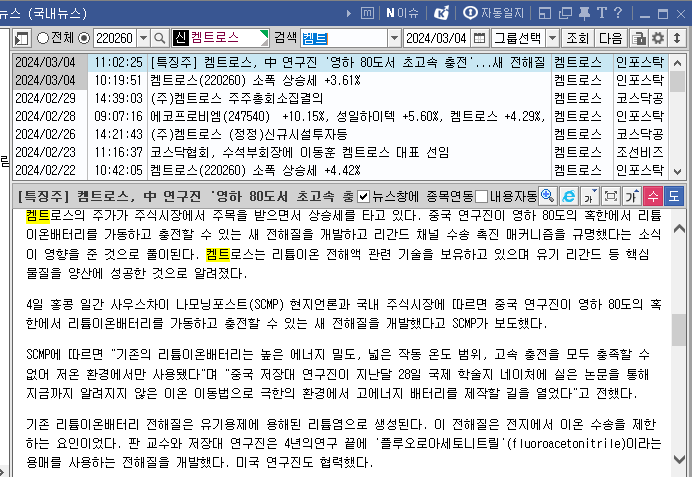This screenshot has width=692, height=477.
Task: Click the boxed m icon in title bar
Action: (x=367, y=13)
